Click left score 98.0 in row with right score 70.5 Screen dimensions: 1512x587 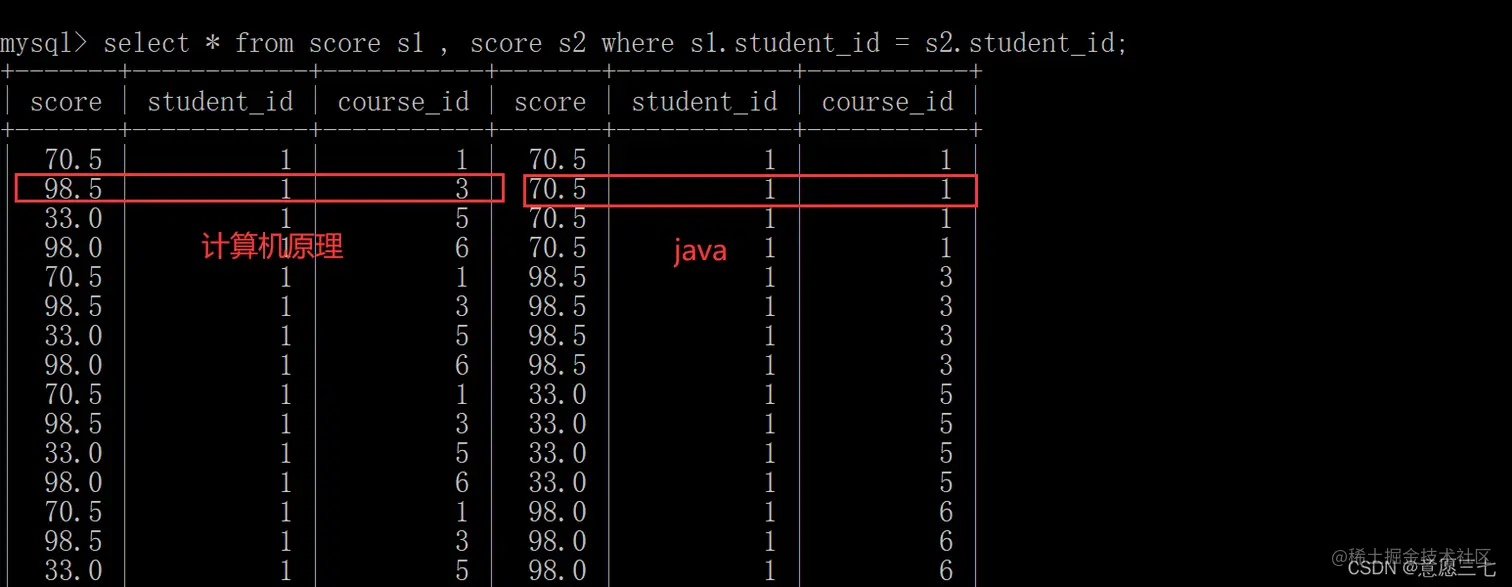73,247
